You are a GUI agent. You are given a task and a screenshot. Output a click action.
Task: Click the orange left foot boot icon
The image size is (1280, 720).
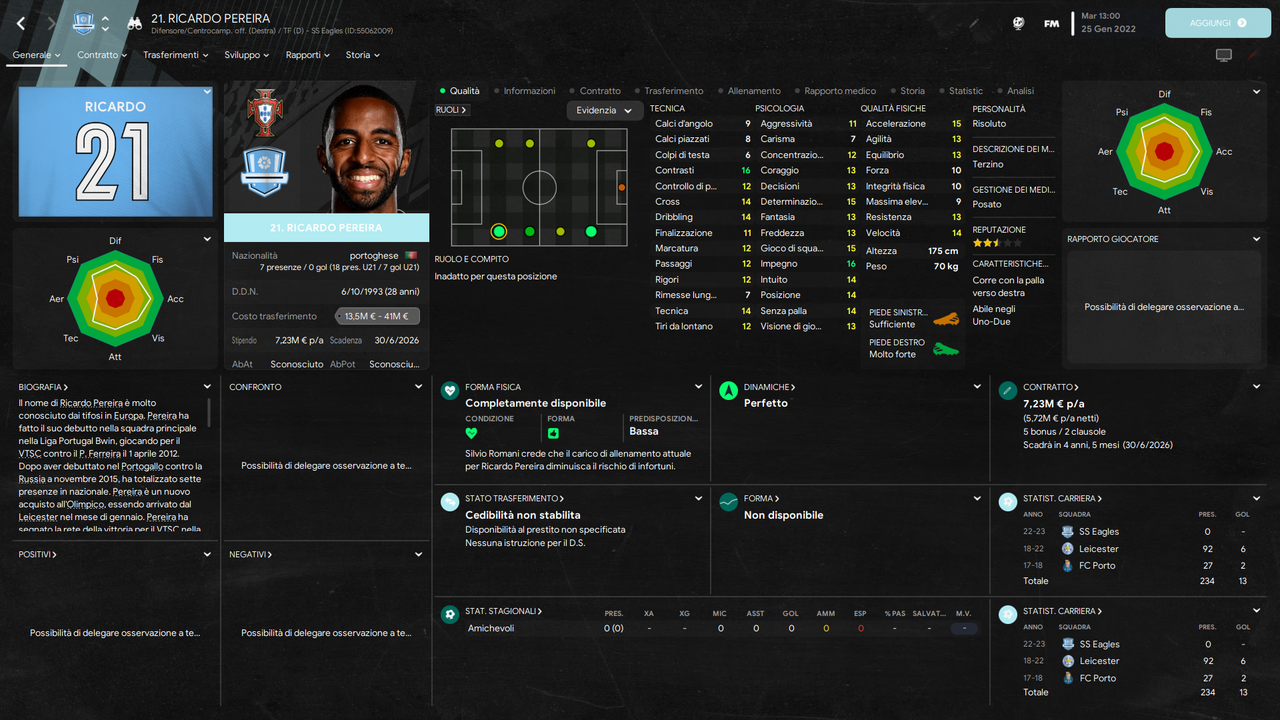[x=946, y=319]
